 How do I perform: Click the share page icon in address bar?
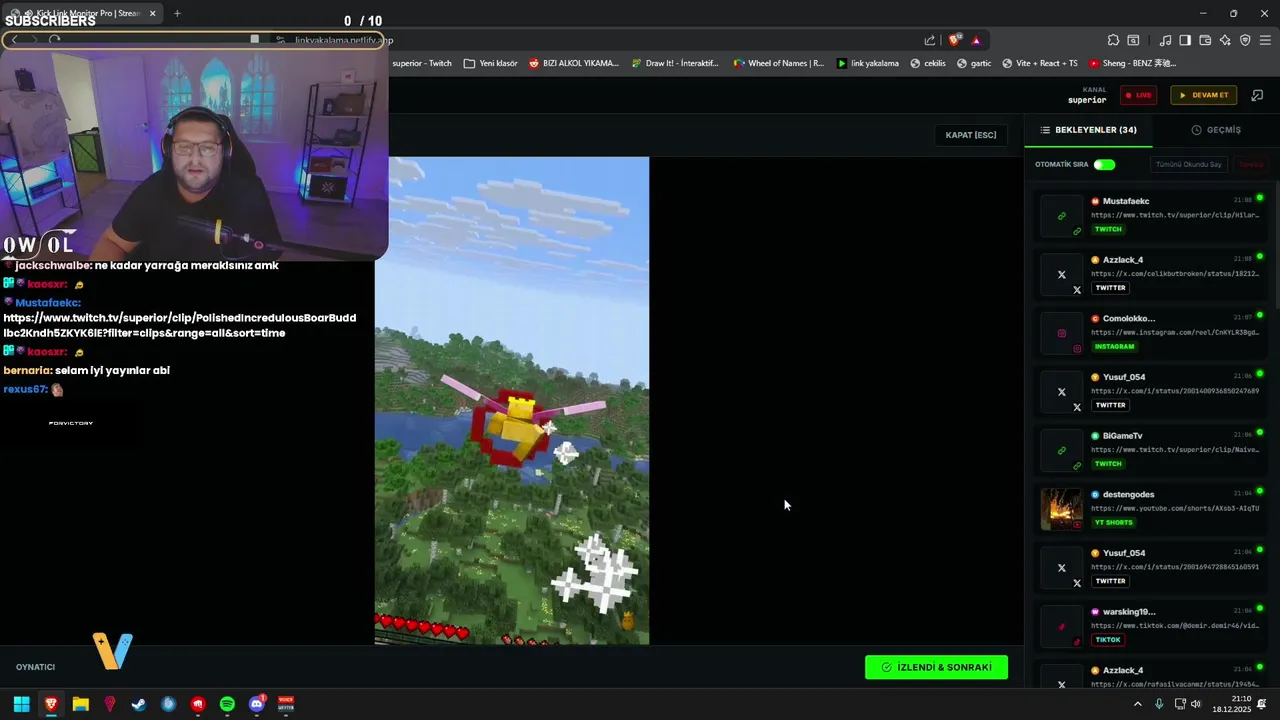[930, 40]
